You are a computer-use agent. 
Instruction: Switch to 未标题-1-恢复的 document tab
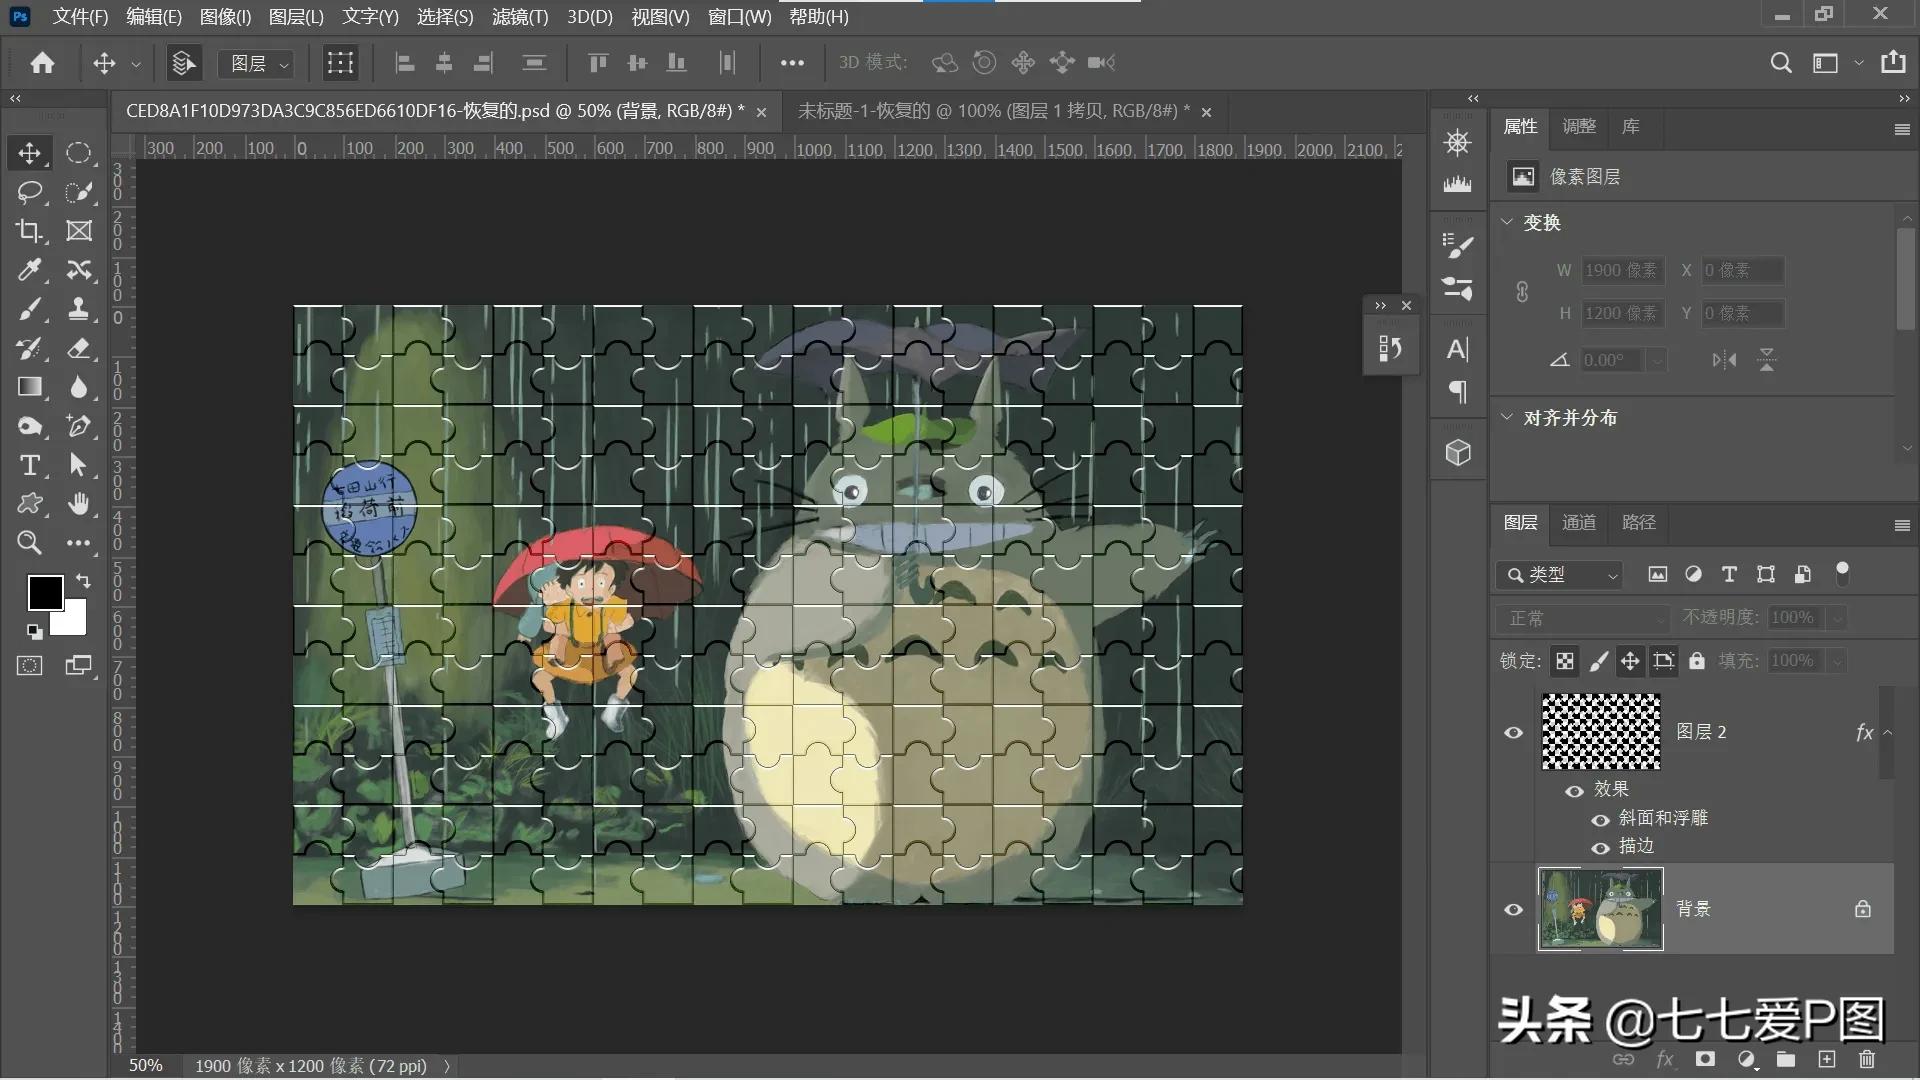click(994, 111)
